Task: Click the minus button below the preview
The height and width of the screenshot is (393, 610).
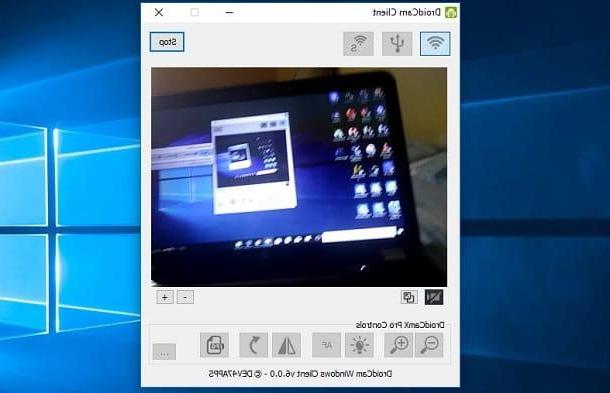Action: [185, 297]
